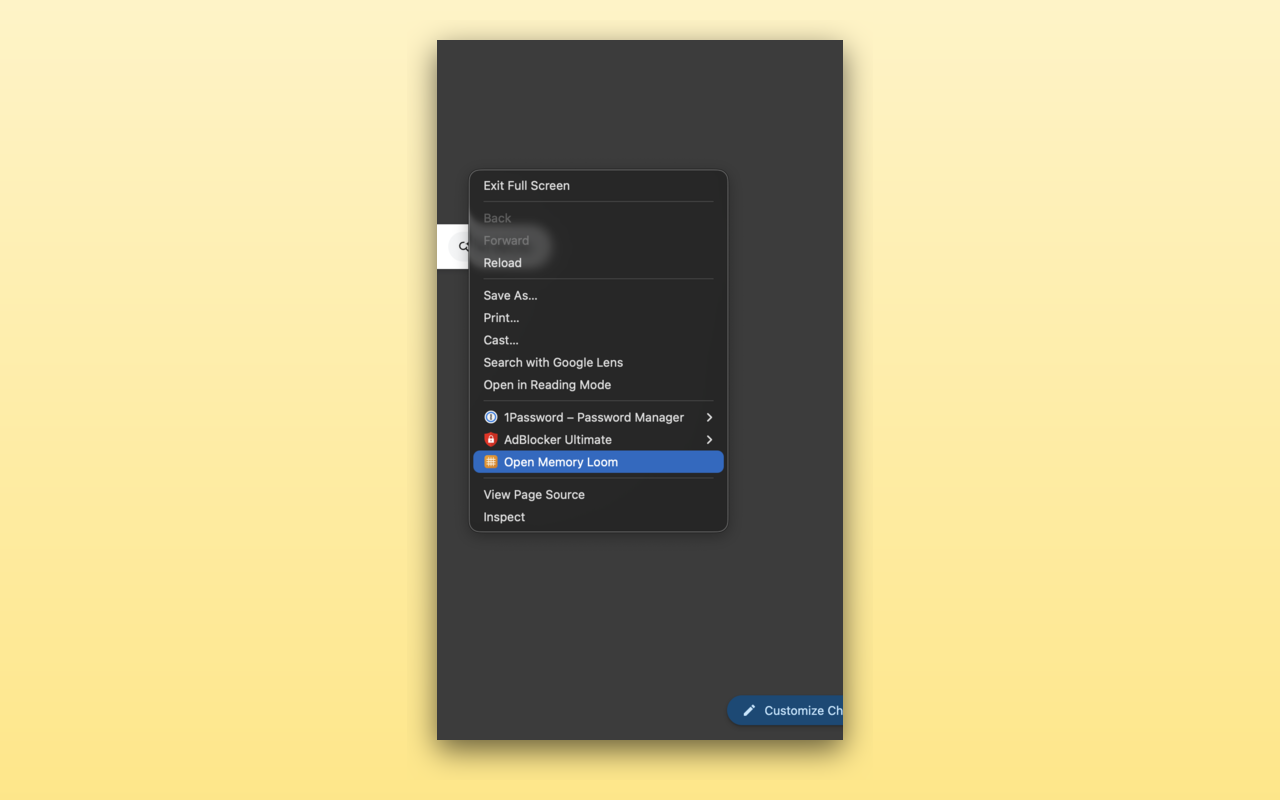Click the 1Password extension icon
The height and width of the screenshot is (800, 1280).
[x=490, y=417]
